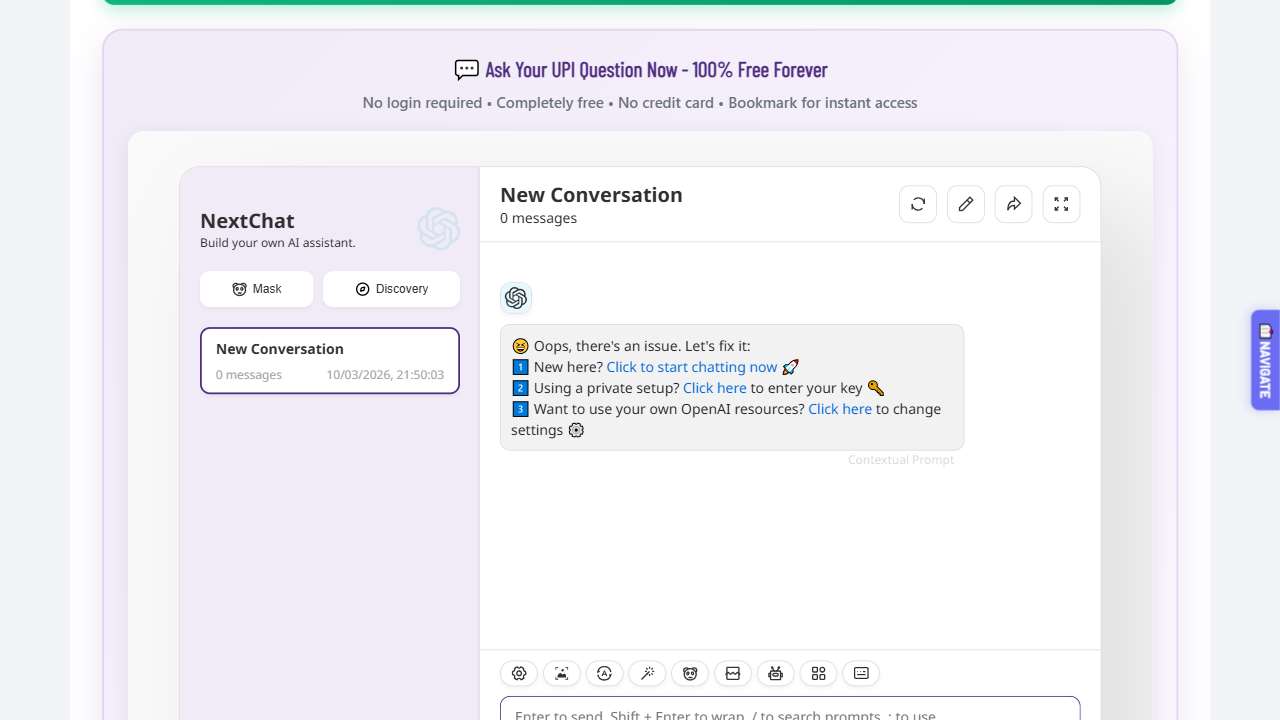Open plugins with the four-squares grid icon

818,674
